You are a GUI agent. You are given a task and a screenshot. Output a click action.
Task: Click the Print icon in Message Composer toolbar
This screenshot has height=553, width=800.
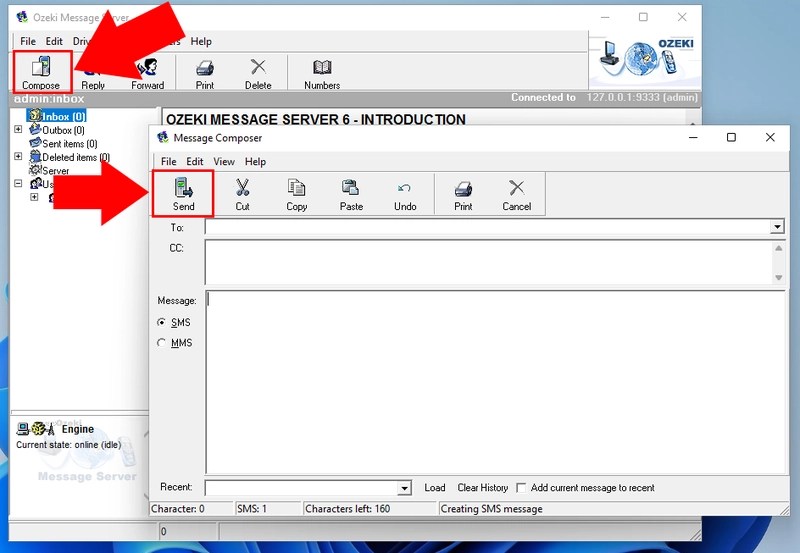463,189
